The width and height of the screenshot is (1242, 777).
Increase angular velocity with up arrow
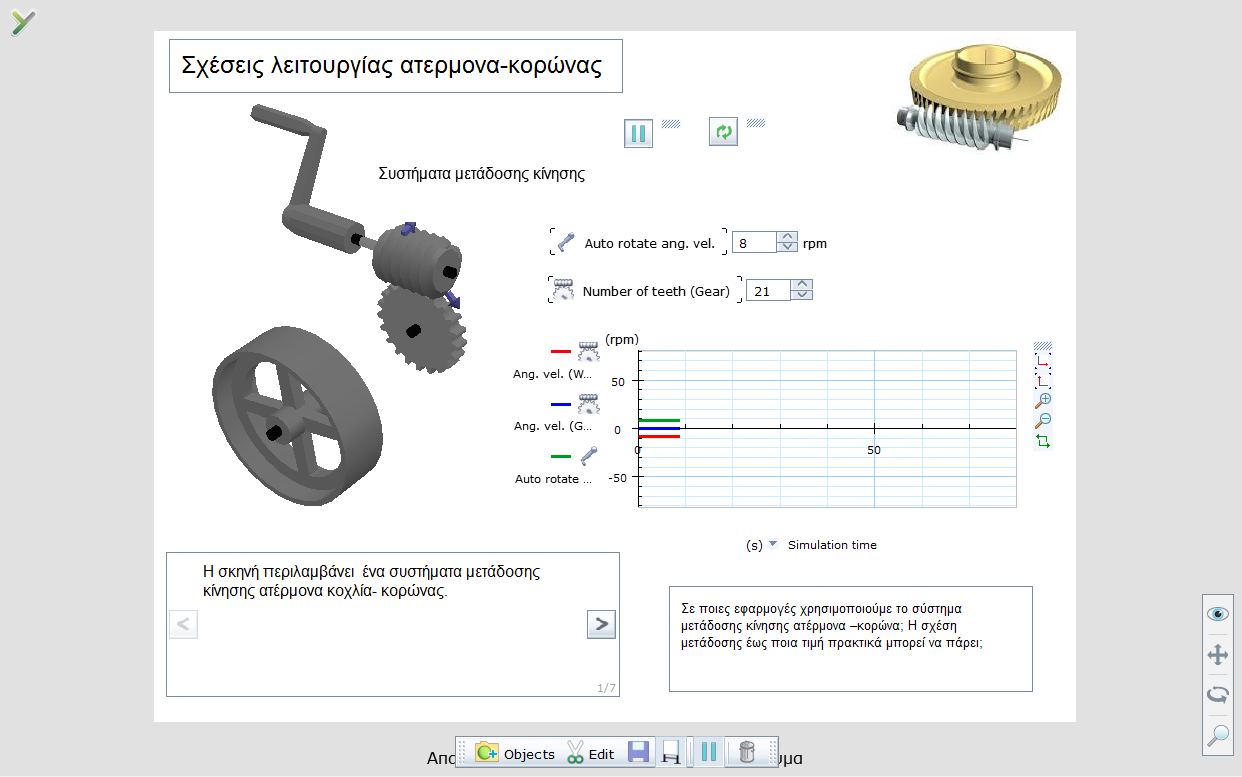(788, 237)
